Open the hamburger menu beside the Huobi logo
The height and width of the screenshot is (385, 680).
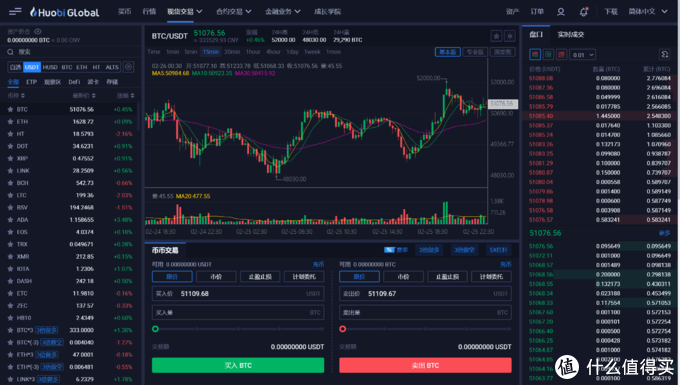[x=15, y=12]
